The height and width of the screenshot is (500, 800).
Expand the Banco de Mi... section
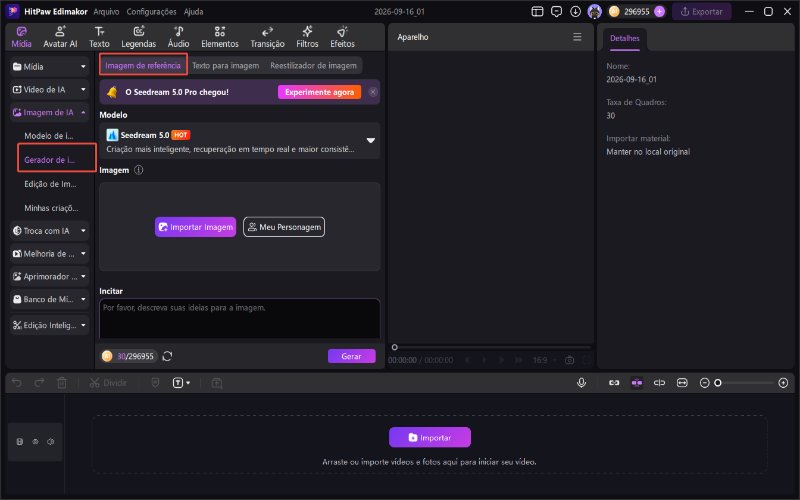(49, 299)
